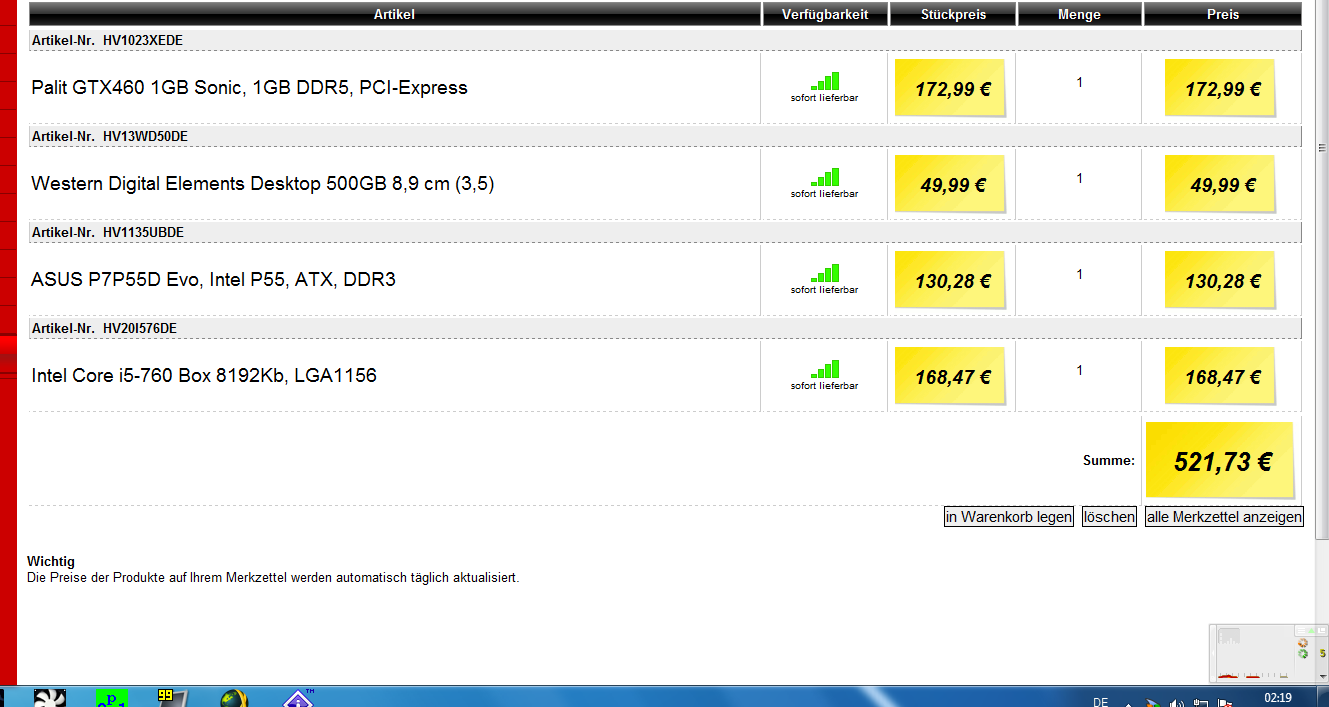1329x707 pixels.
Task: Click the note about daily updated Merkzettel prices
Action: [x=273, y=578]
